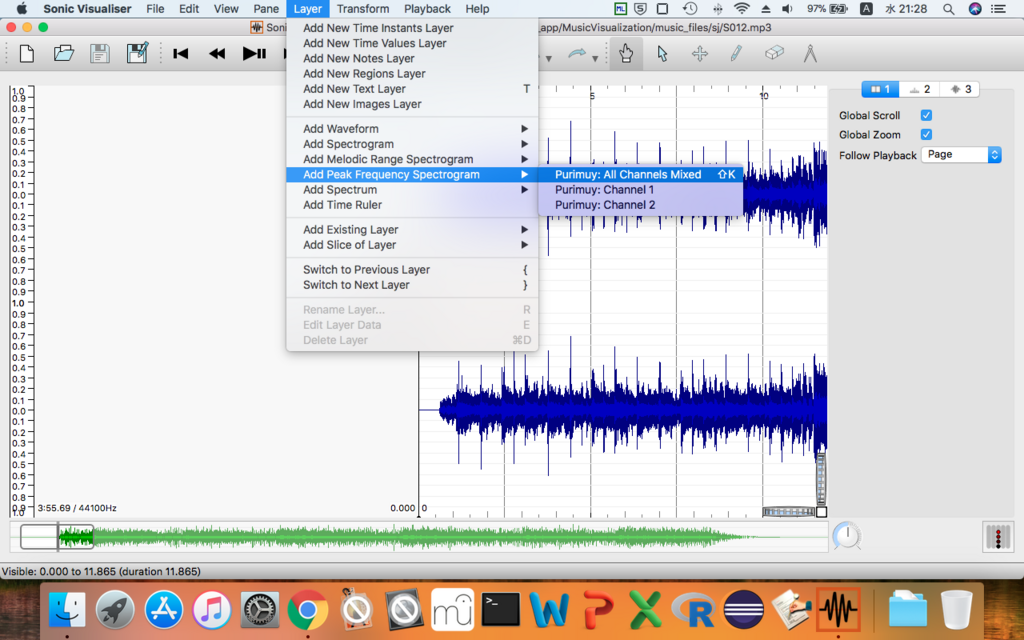
Task: Open iTunes from the Dock
Action: 211,610
